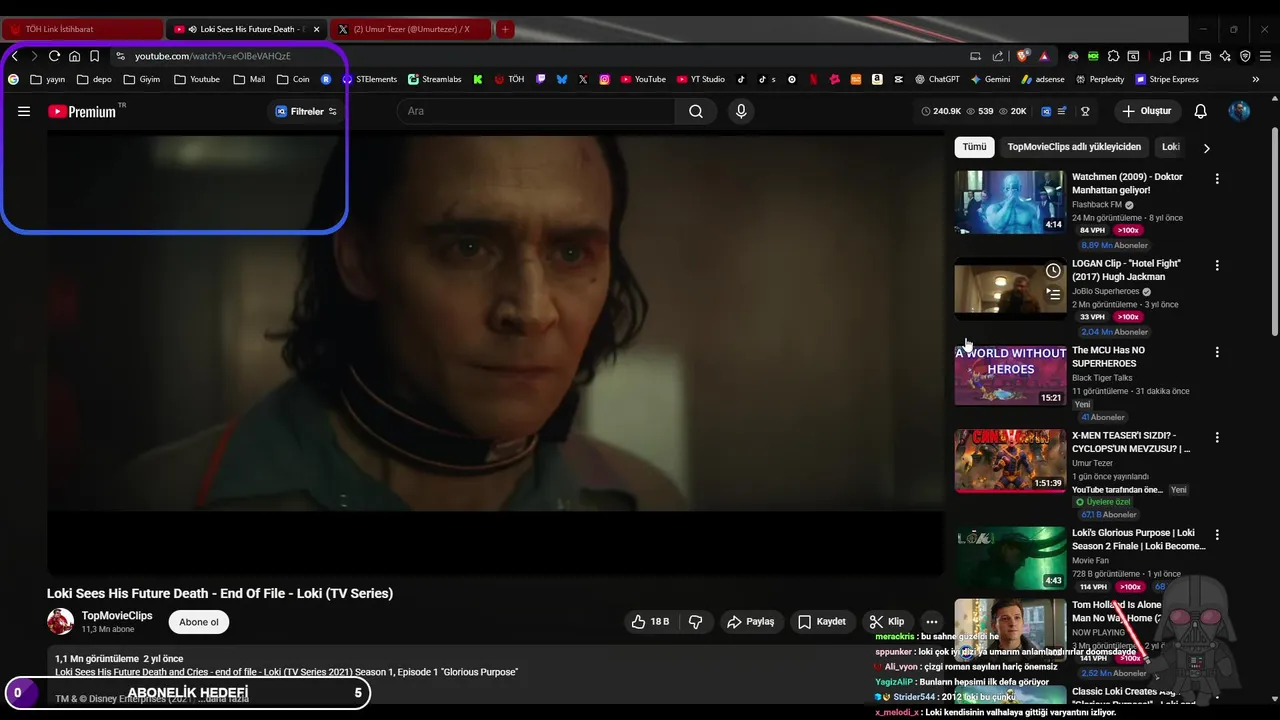Switch to the Umur Tezer X tab
This screenshot has height=720, width=1280.
click(x=410, y=29)
